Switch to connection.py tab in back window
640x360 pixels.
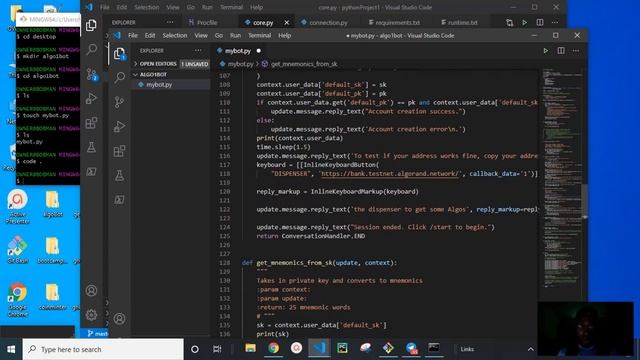pos(328,23)
